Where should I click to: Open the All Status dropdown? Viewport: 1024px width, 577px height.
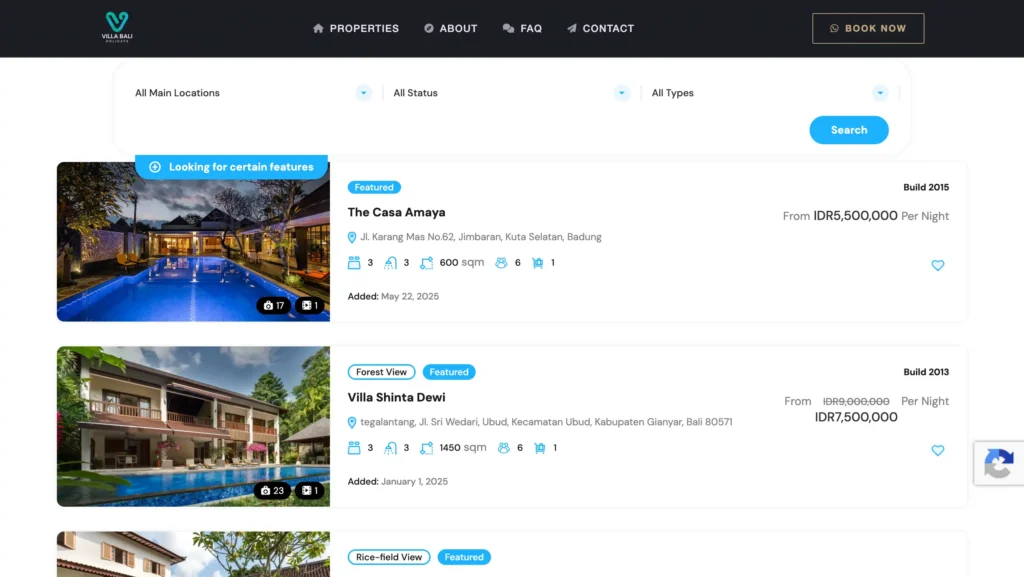(x=511, y=93)
